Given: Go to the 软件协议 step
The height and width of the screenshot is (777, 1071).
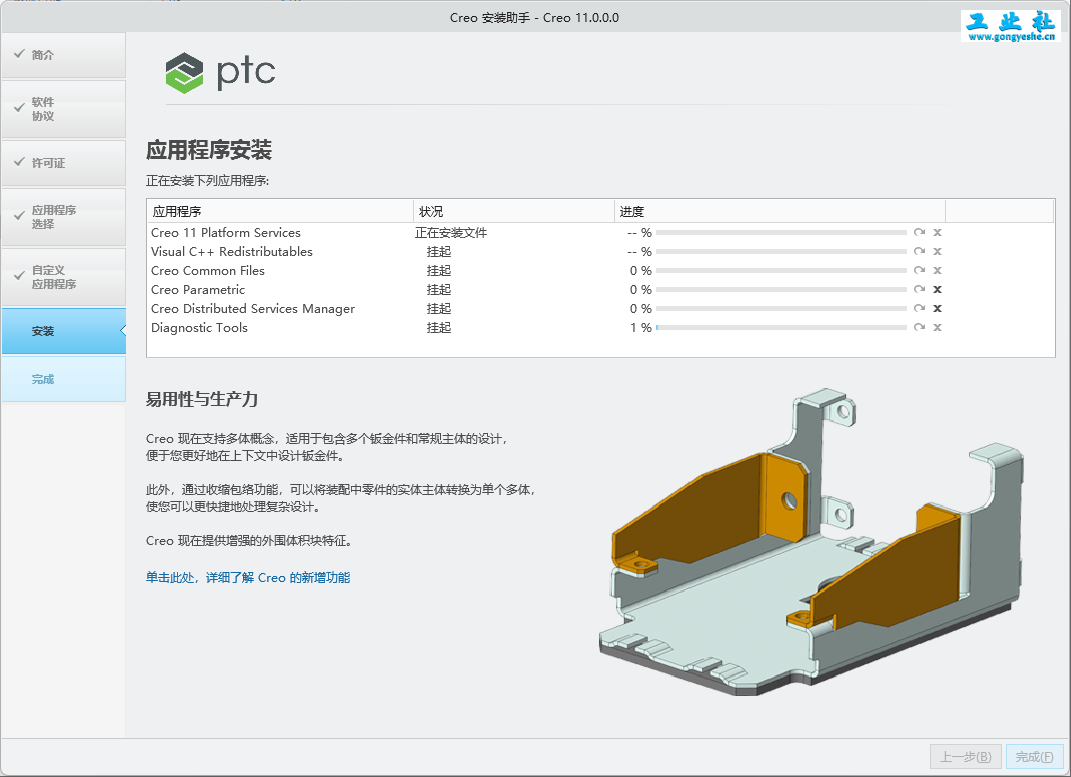Looking at the screenshot, I should (64, 109).
